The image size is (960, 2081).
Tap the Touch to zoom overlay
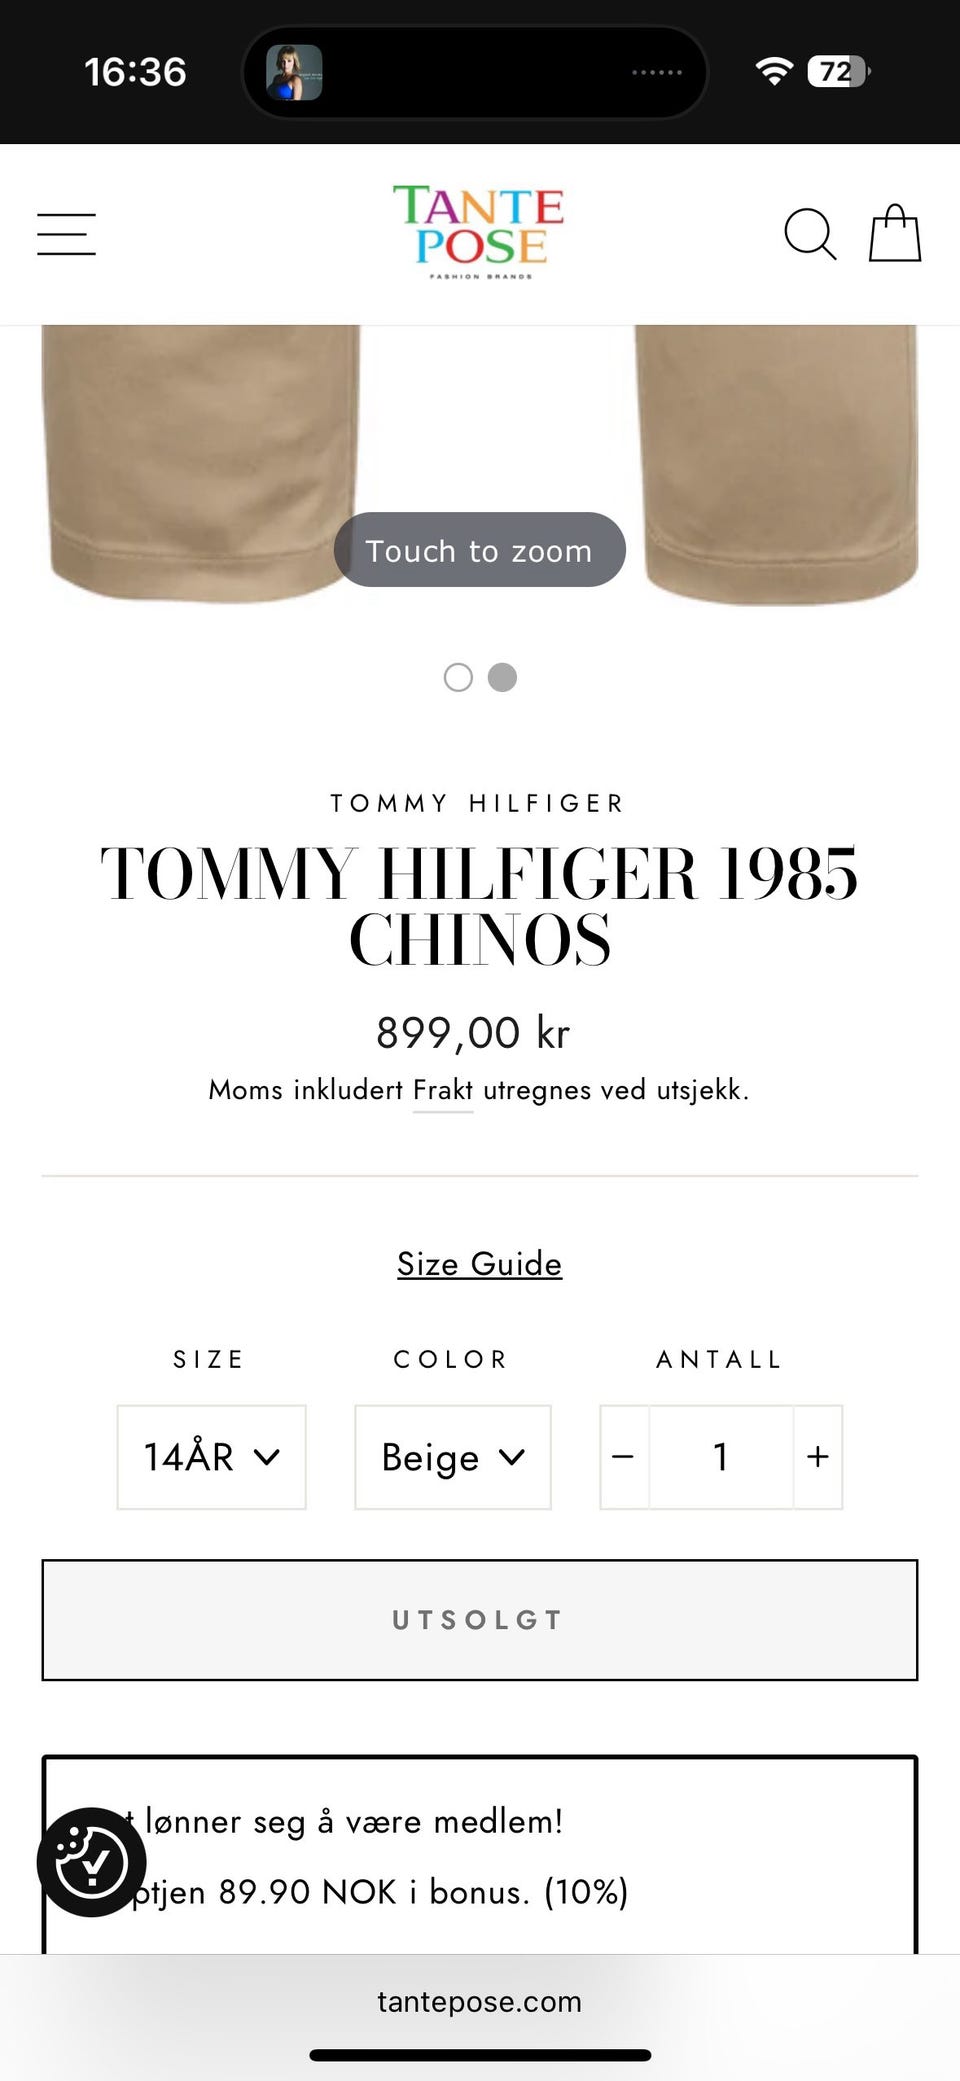pos(479,550)
